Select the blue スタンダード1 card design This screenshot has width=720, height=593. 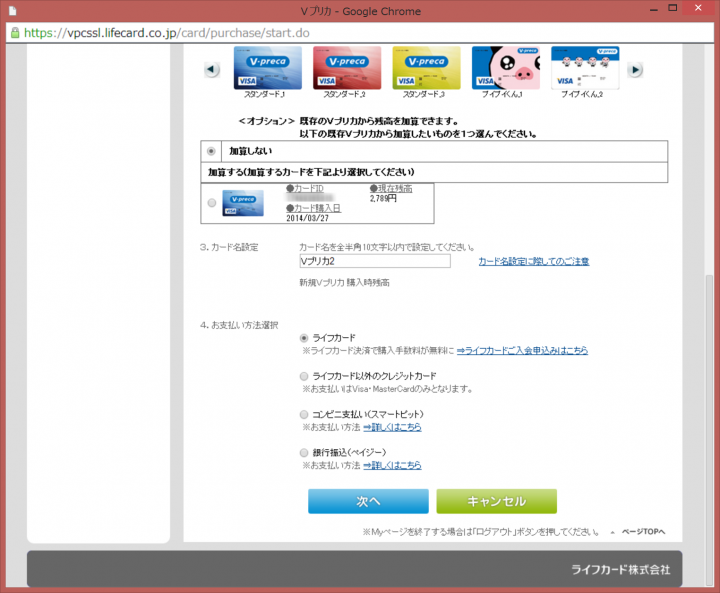[x=268, y=68]
